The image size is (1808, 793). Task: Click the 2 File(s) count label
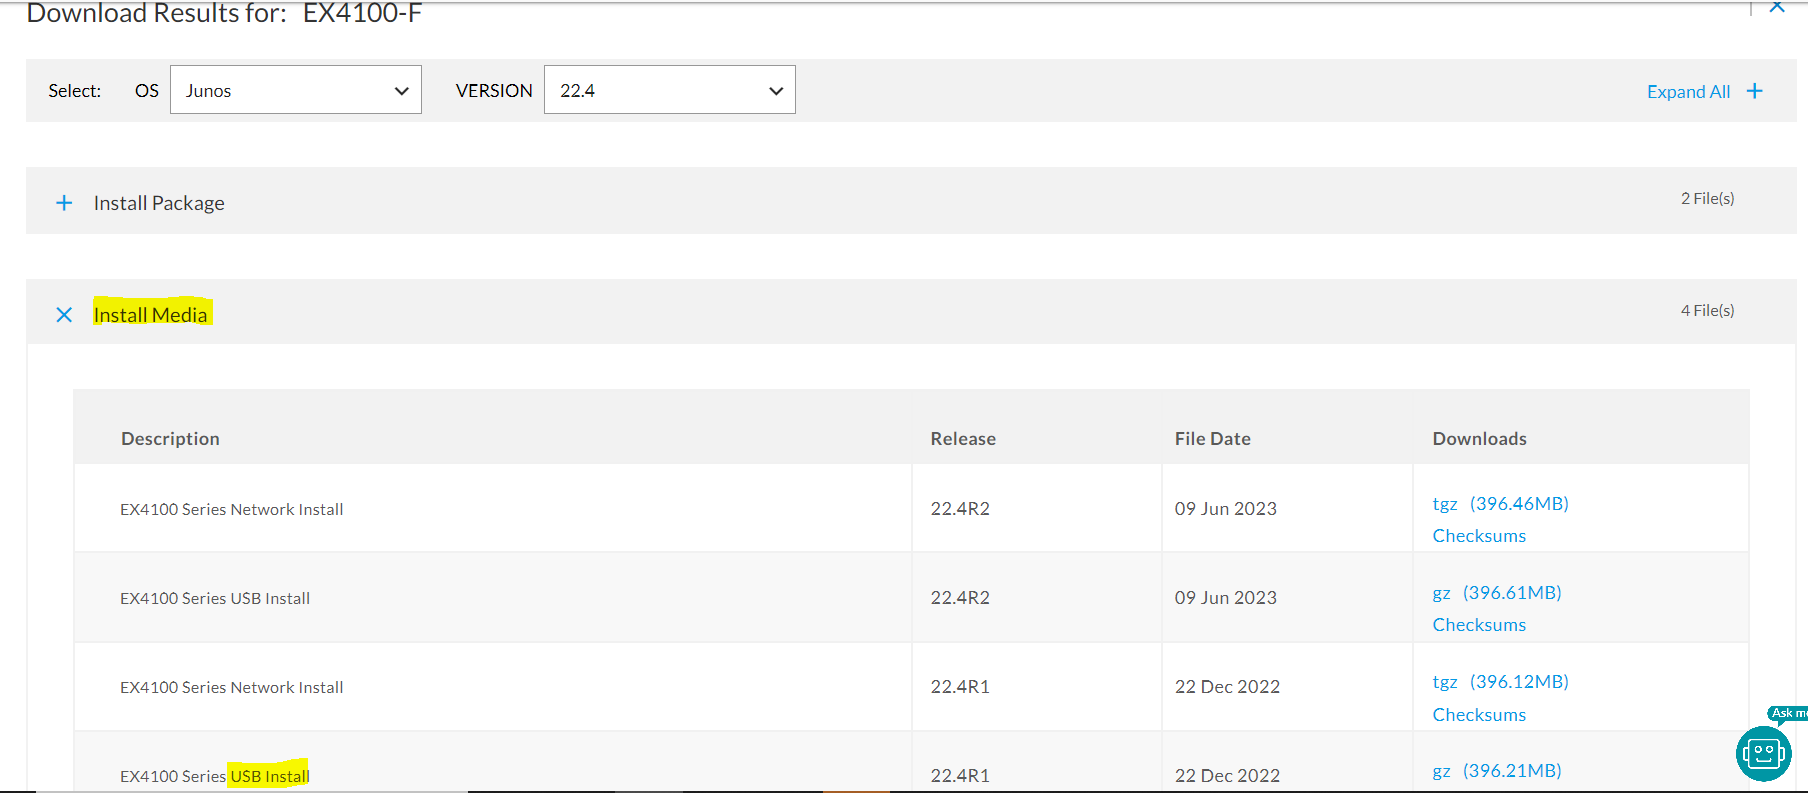pyautogui.click(x=1708, y=198)
